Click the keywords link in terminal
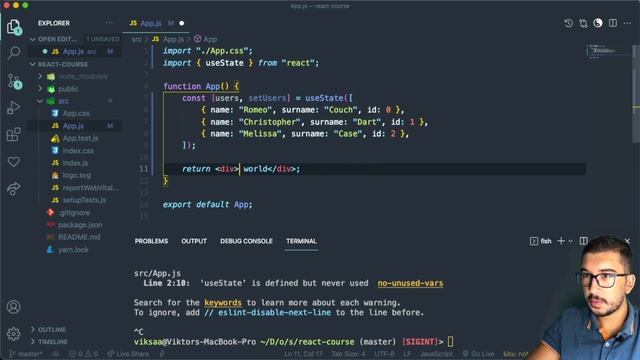 pos(223,302)
